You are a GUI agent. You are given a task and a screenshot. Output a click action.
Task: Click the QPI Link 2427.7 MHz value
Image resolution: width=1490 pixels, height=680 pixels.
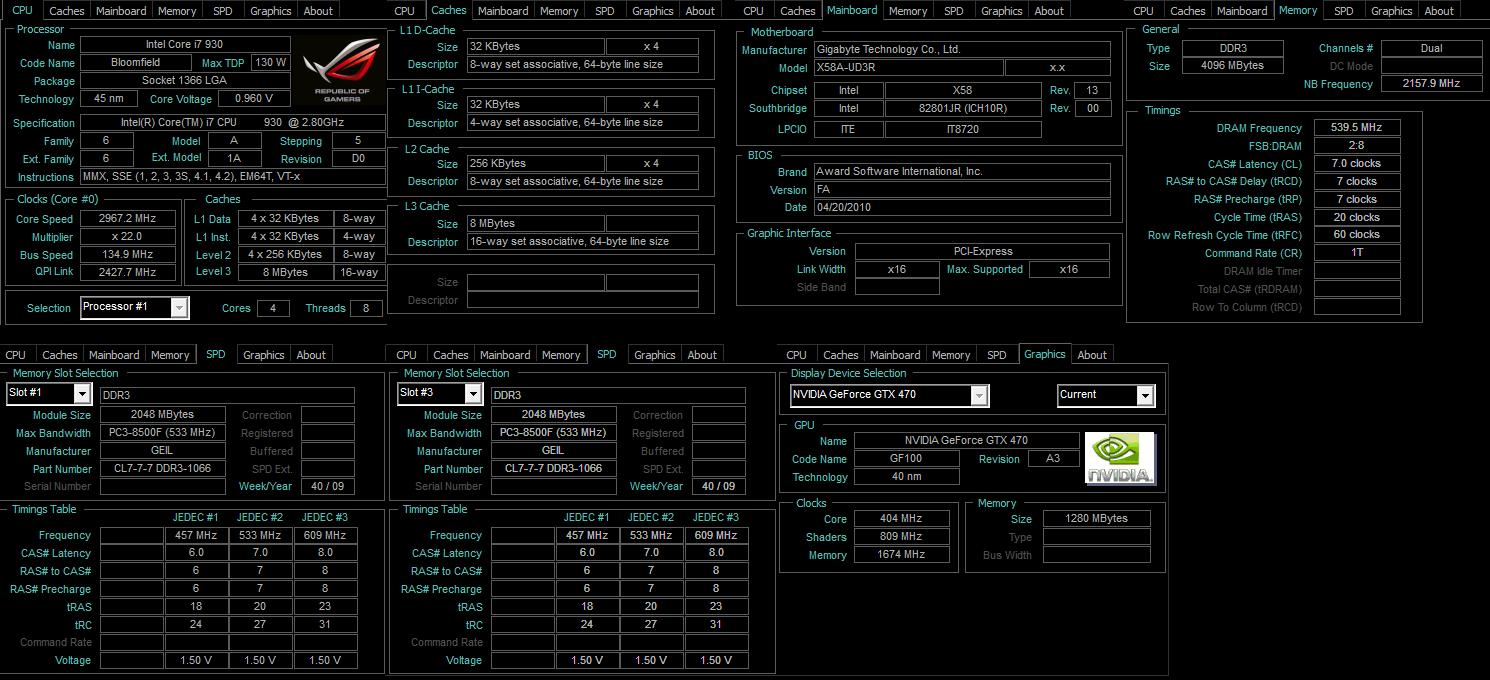pyautogui.click(x=128, y=272)
